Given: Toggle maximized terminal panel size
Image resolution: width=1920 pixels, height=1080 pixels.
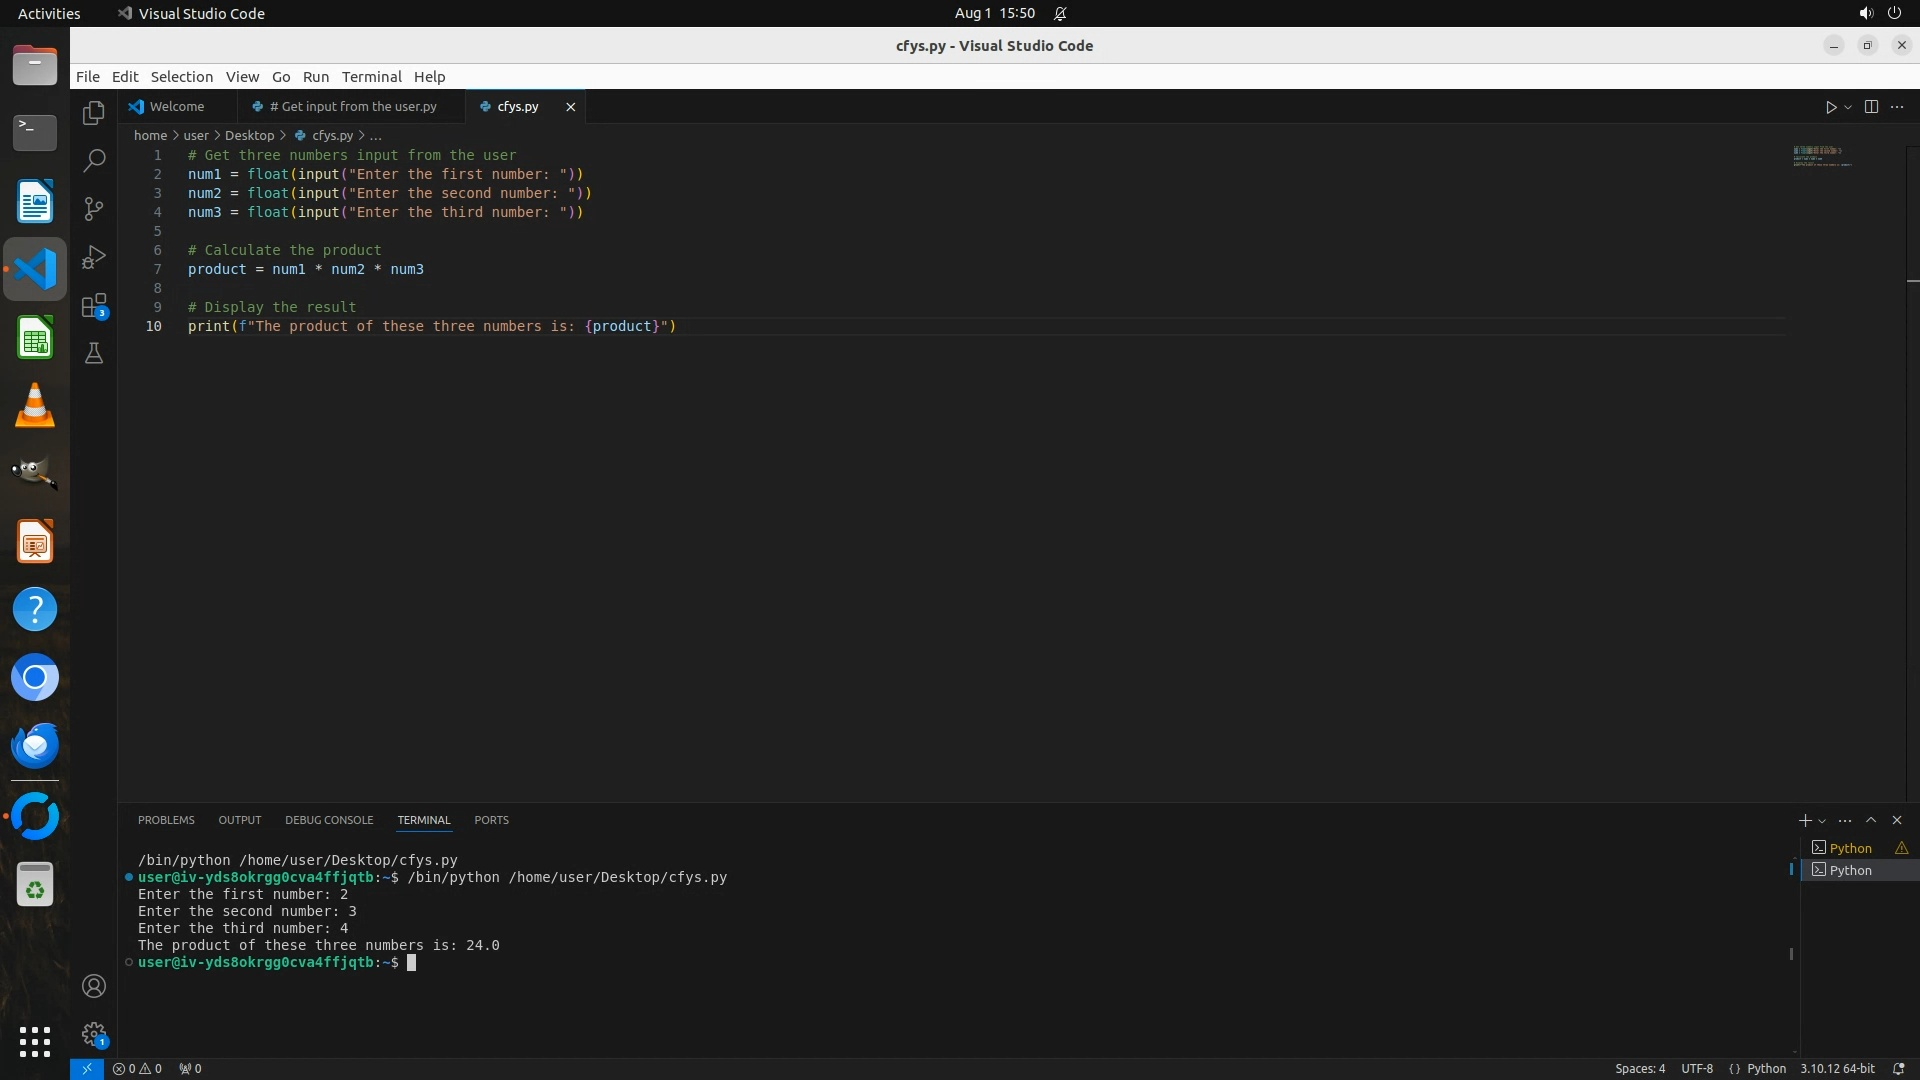Looking at the screenshot, I should (x=1871, y=820).
